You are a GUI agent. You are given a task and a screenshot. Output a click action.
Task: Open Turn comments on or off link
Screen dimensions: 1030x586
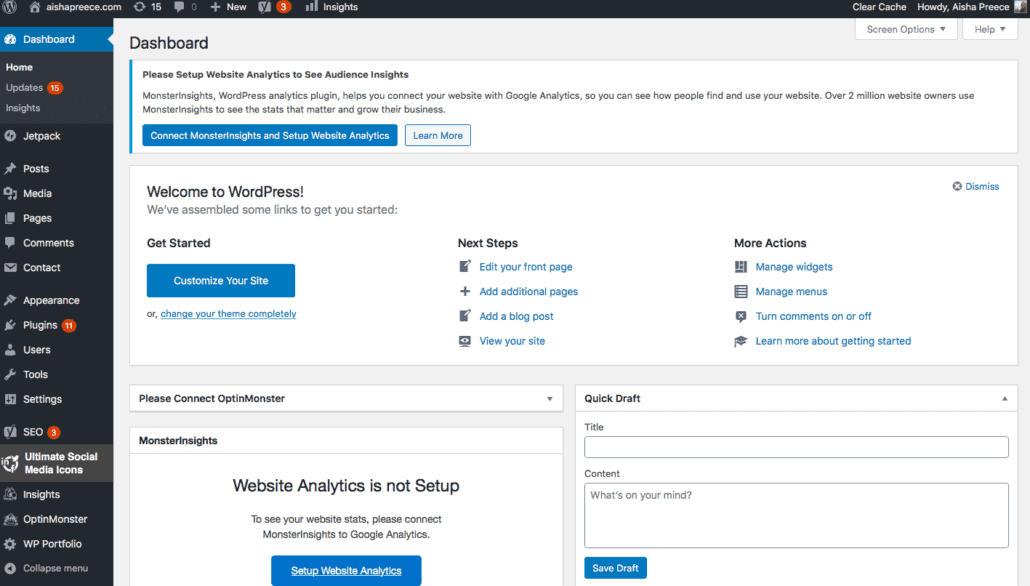pyautogui.click(x=813, y=316)
